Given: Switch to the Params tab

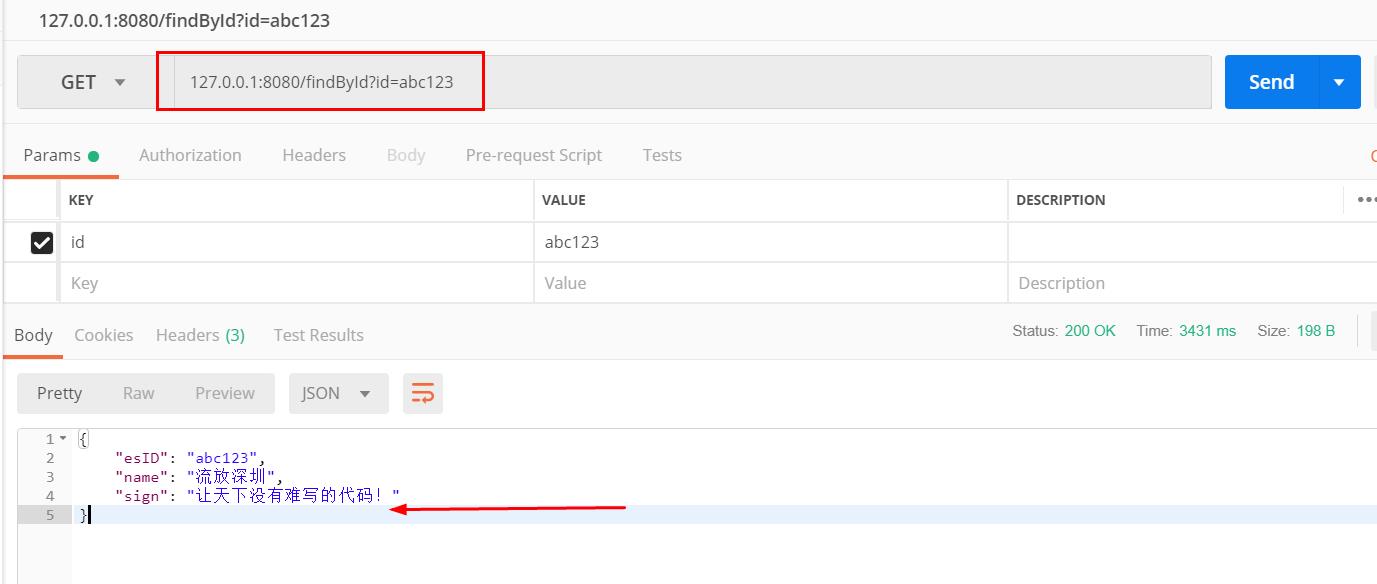Looking at the screenshot, I should click(61, 155).
